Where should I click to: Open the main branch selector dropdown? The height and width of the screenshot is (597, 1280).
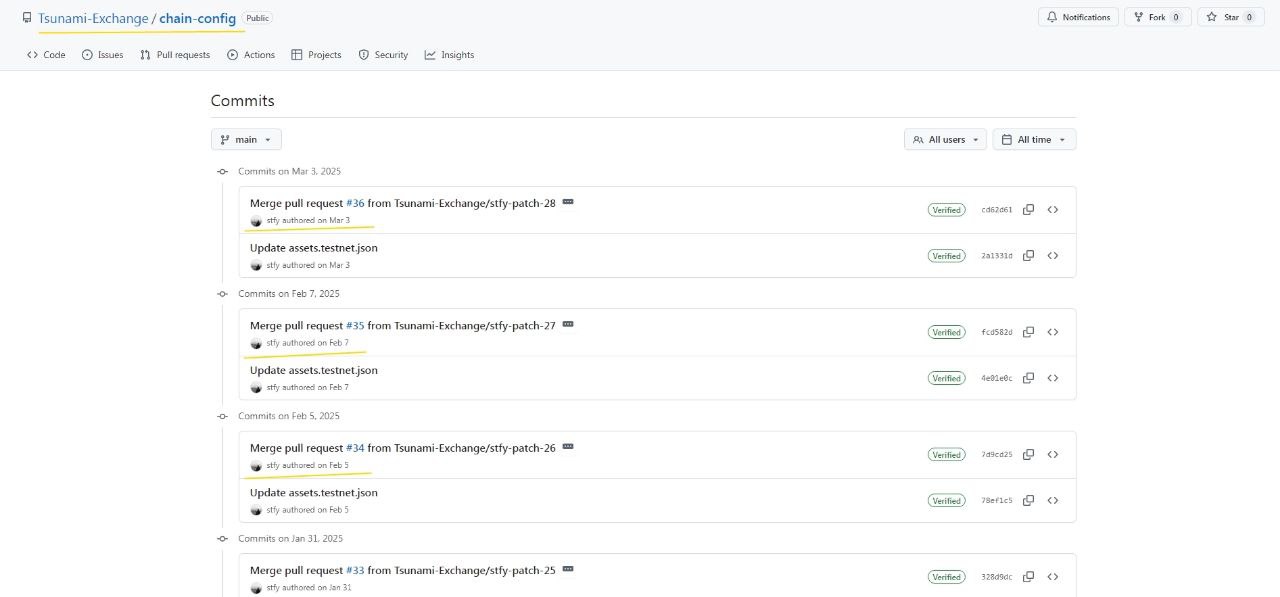pyautogui.click(x=246, y=140)
